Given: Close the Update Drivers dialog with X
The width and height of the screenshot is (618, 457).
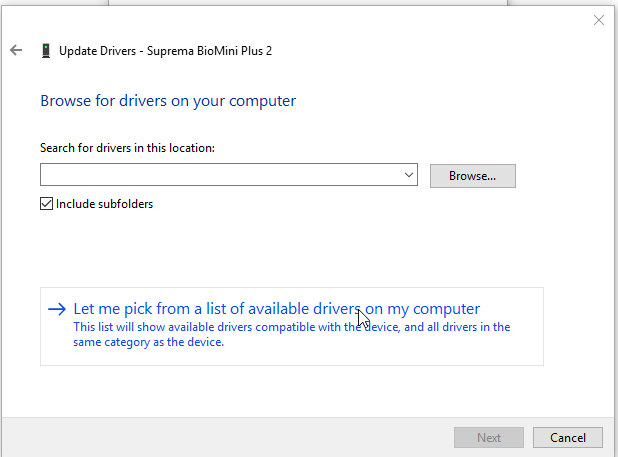Looking at the screenshot, I should [x=598, y=20].
